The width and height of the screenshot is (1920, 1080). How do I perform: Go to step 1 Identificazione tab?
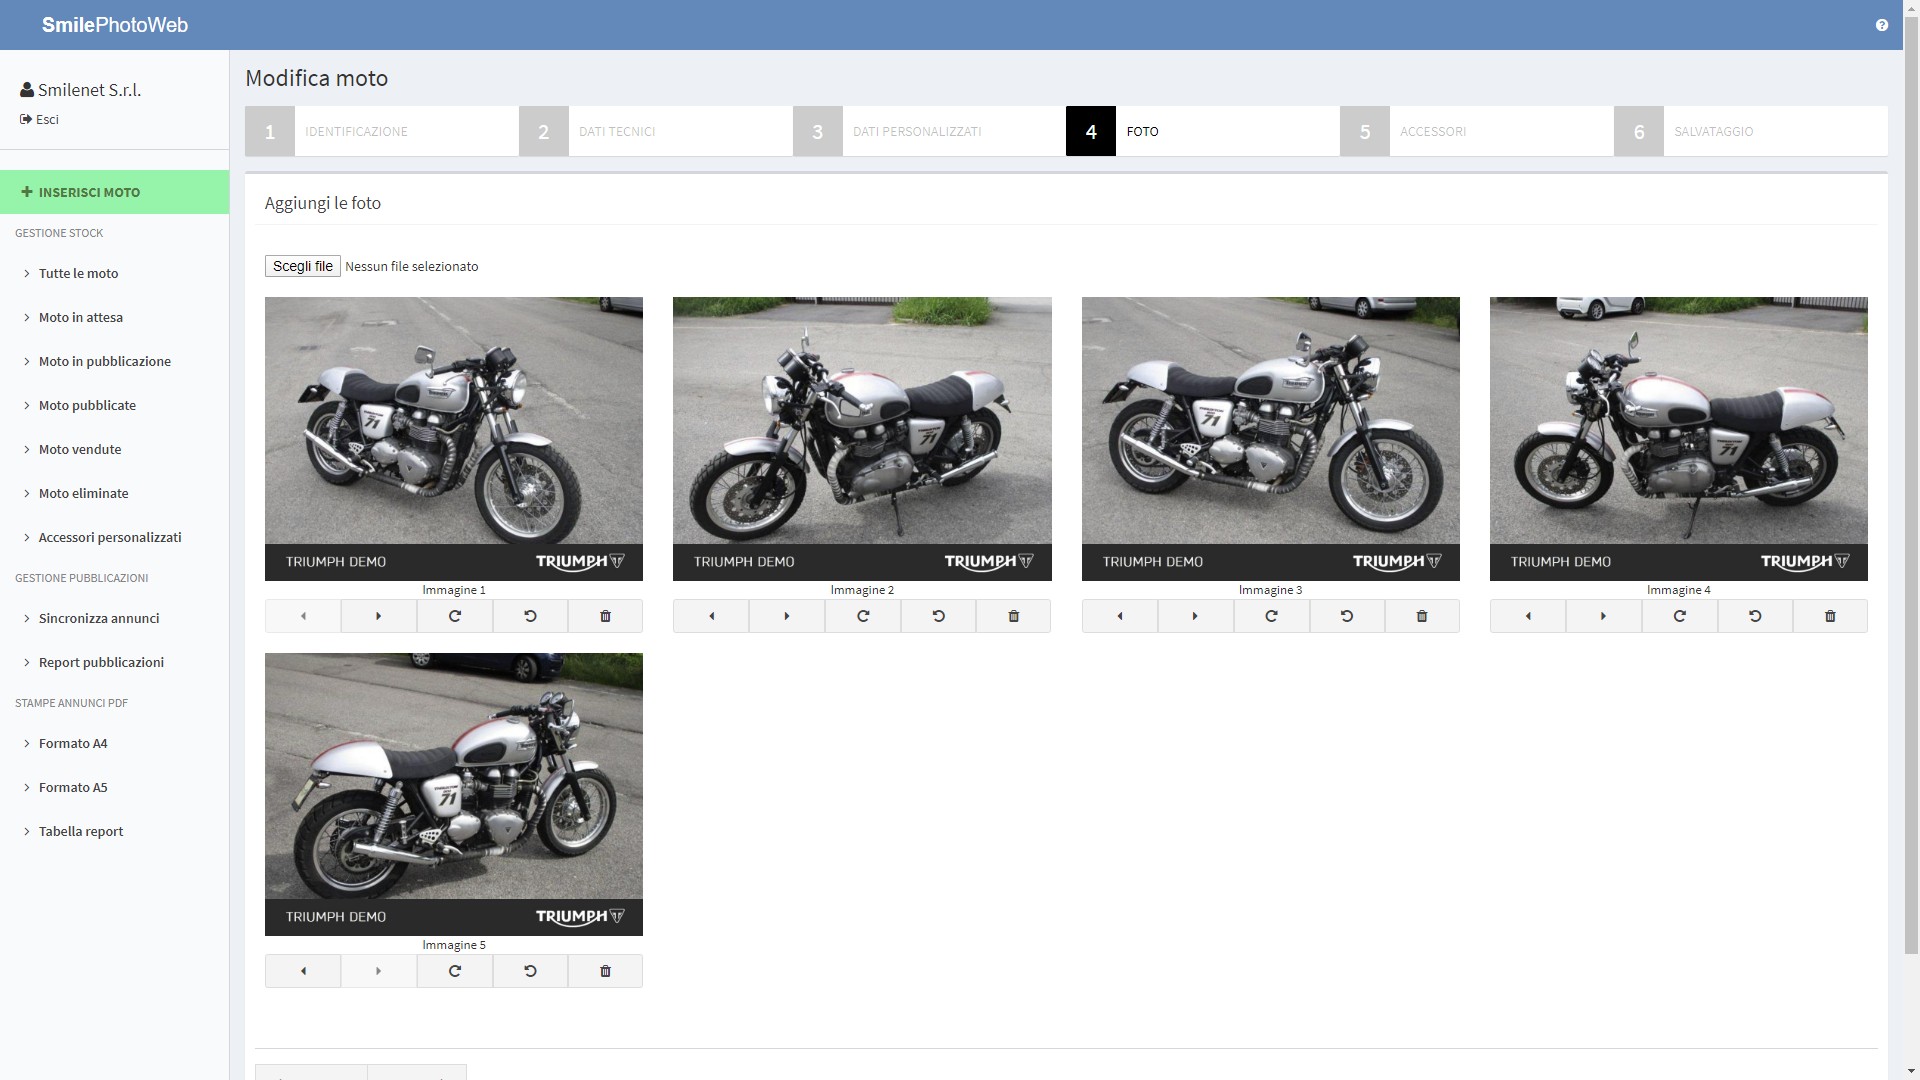coord(380,131)
